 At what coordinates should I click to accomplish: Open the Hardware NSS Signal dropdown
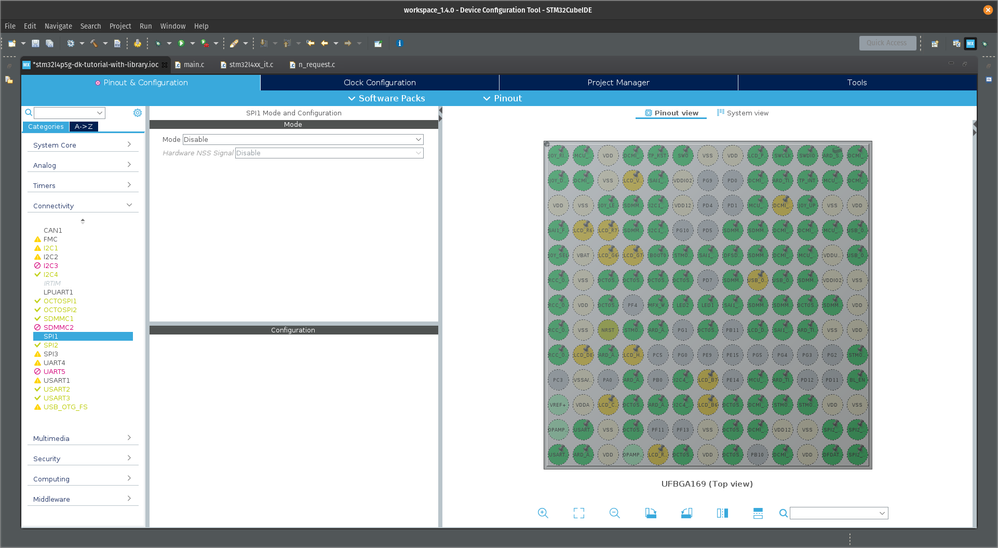(x=329, y=153)
